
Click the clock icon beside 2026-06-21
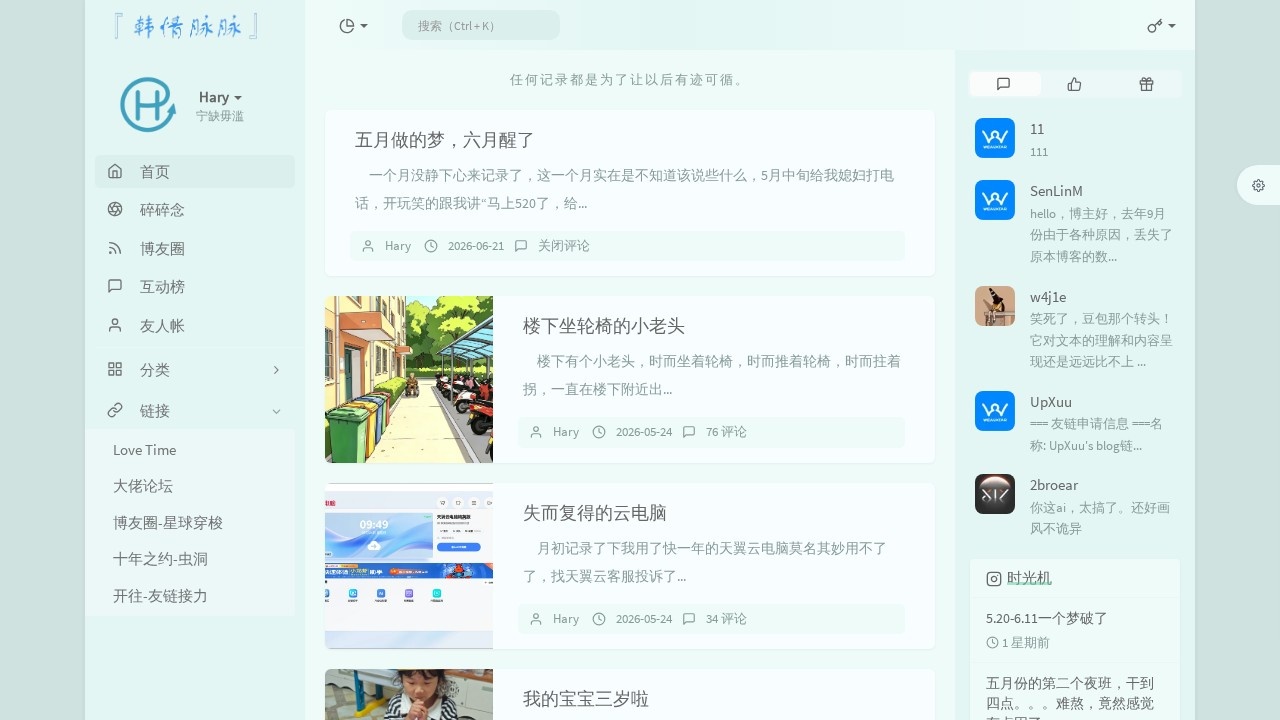coord(431,245)
